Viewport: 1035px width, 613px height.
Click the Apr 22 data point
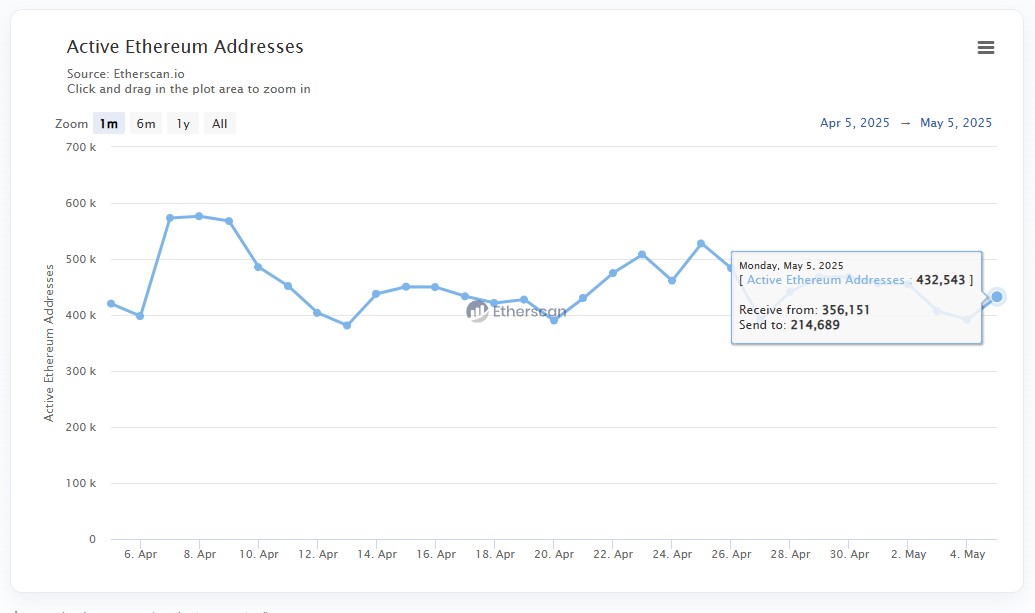click(x=613, y=273)
